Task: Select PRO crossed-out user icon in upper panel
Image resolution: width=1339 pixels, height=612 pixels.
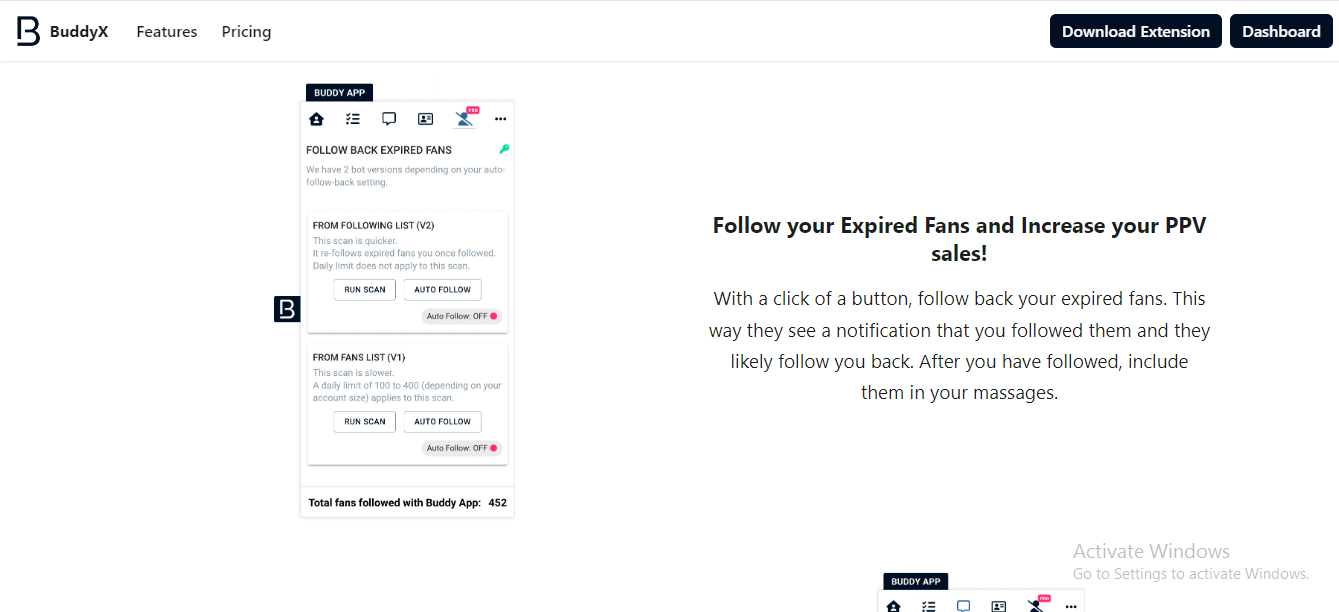Action: pyautogui.click(x=464, y=119)
